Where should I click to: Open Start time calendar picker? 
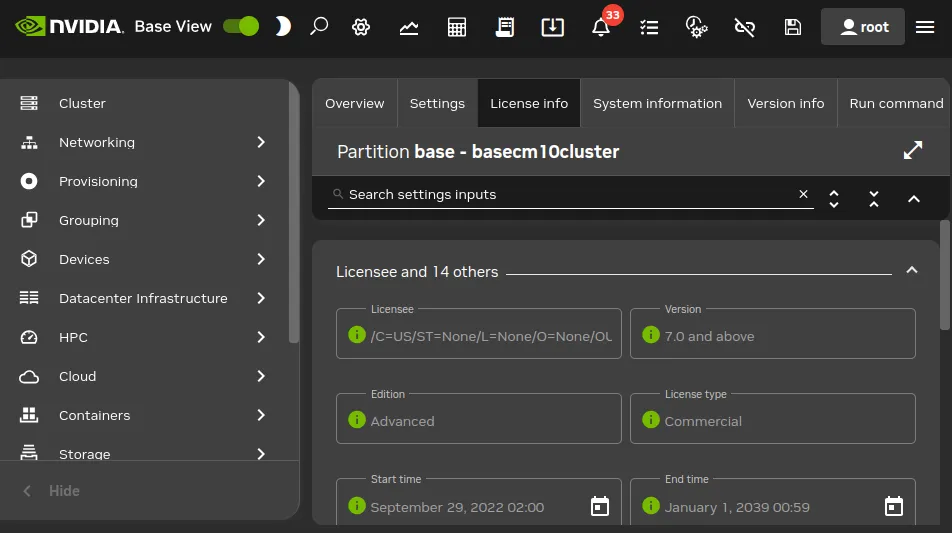coord(600,506)
